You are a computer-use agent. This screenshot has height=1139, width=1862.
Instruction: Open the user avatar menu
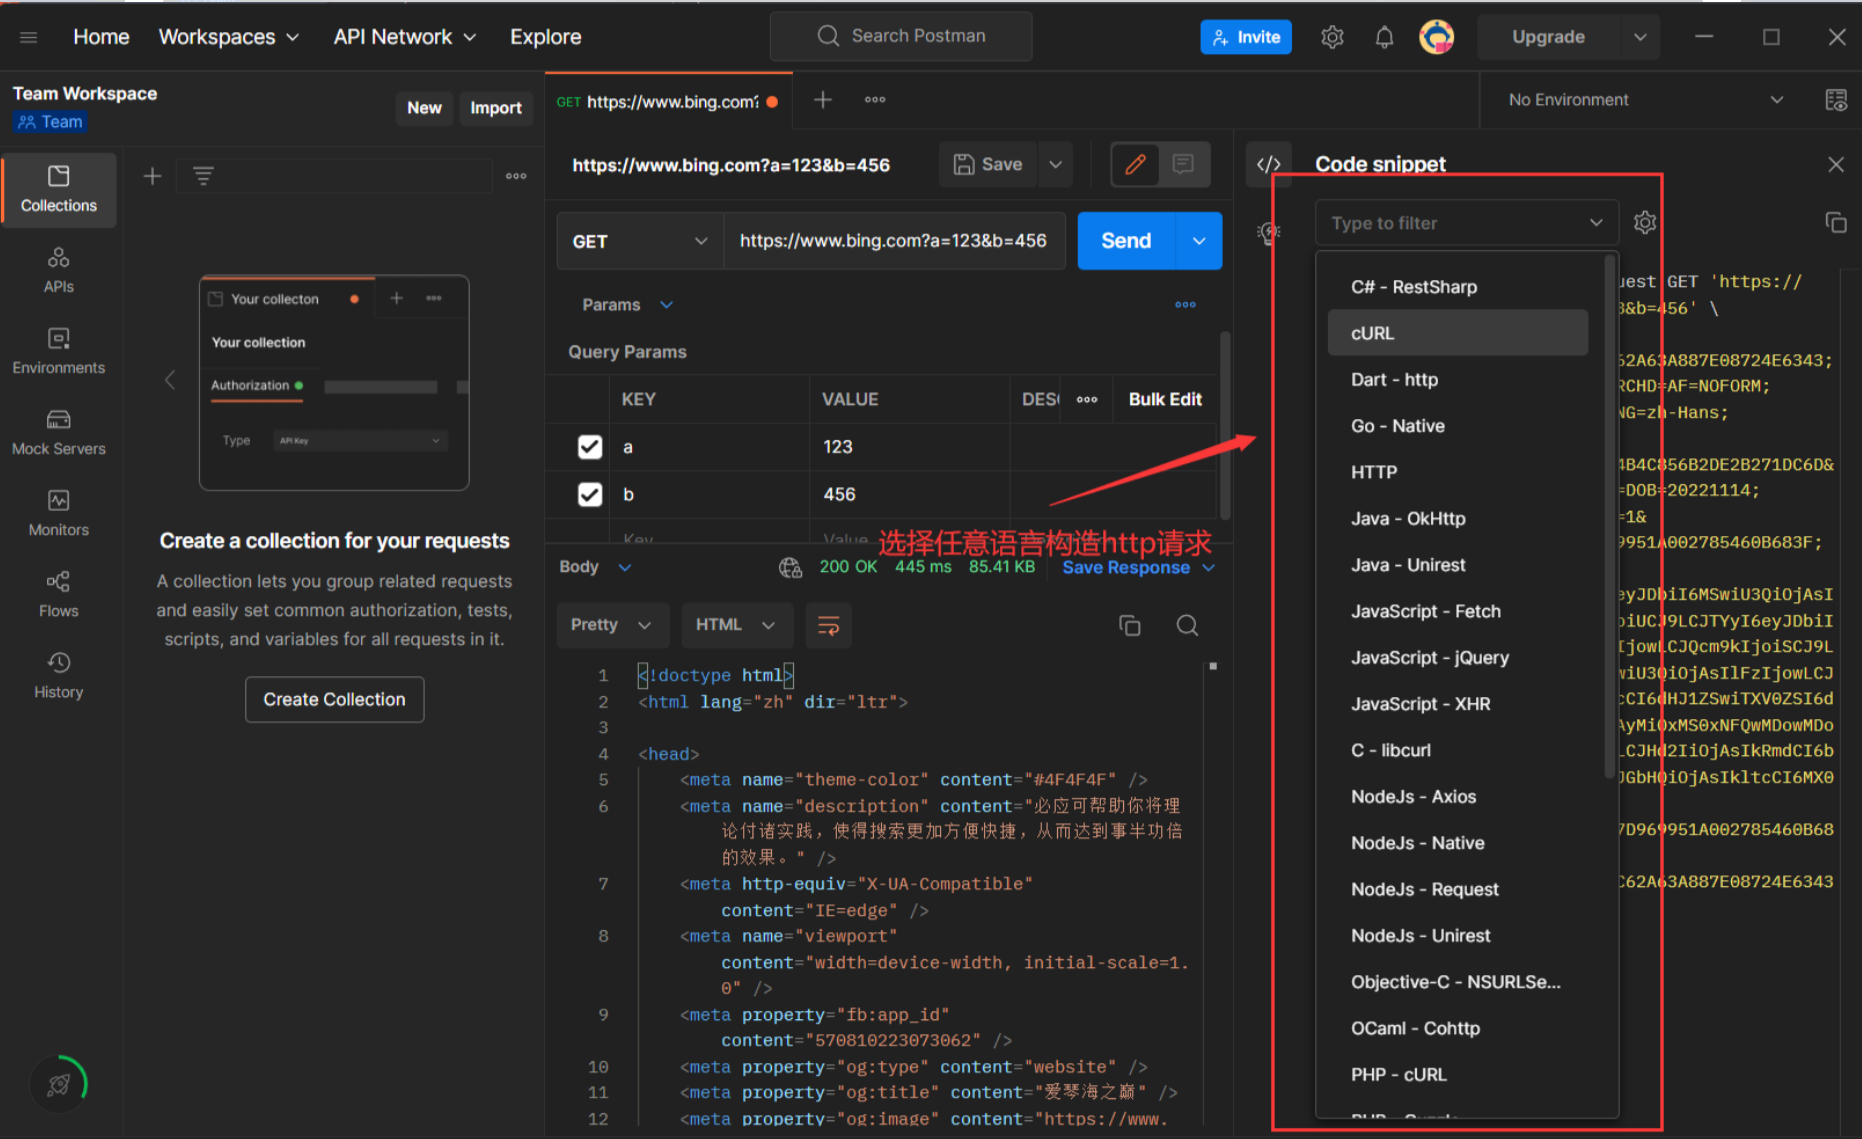(x=1437, y=37)
